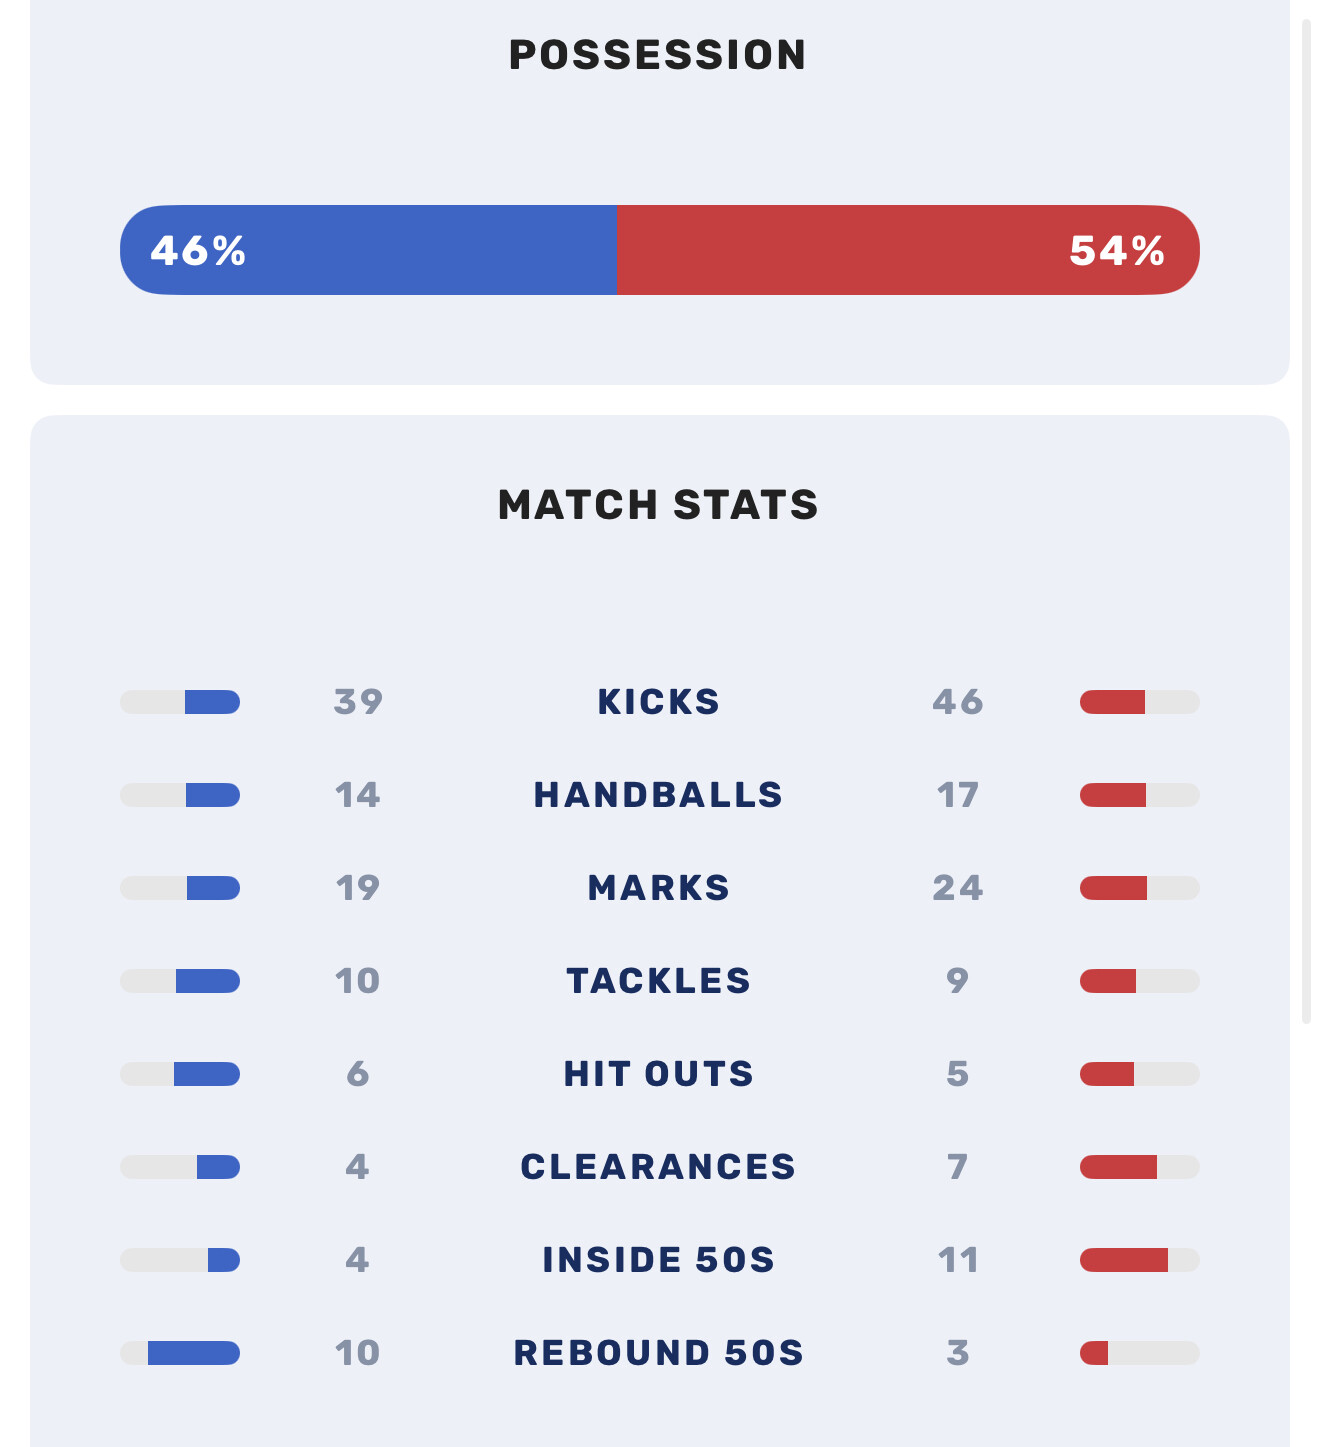The height and width of the screenshot is (1447, 1320).
Task: Click the blue Tackles bar
Action: coord(208,981)
